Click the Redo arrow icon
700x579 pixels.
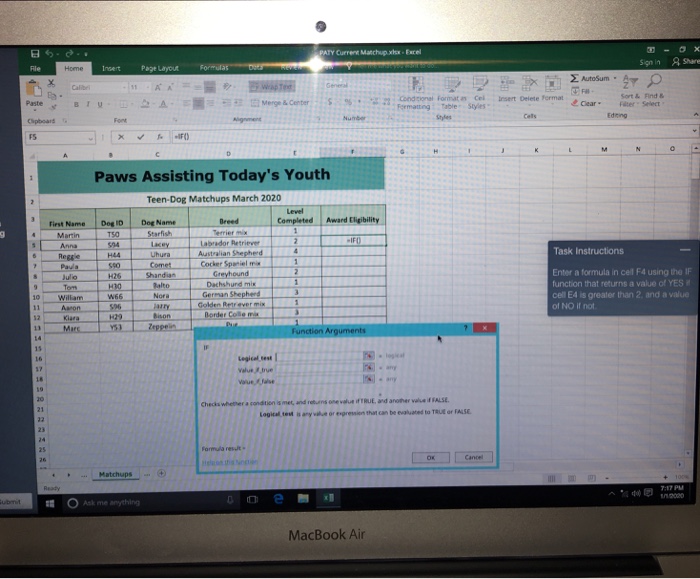click(x=69, y=54)
